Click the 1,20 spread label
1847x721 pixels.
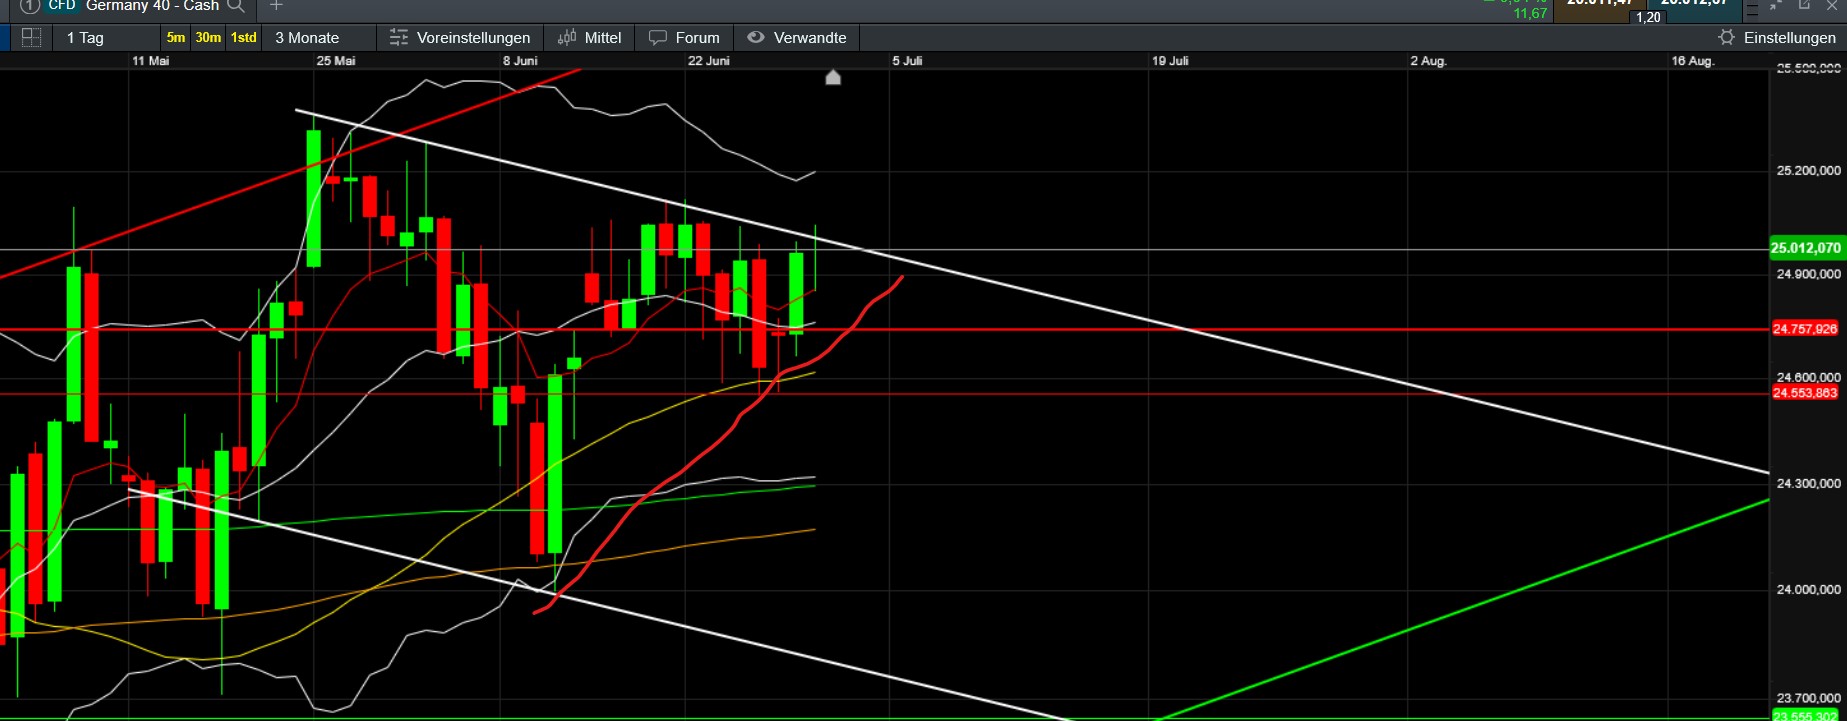coord(1648,17)
